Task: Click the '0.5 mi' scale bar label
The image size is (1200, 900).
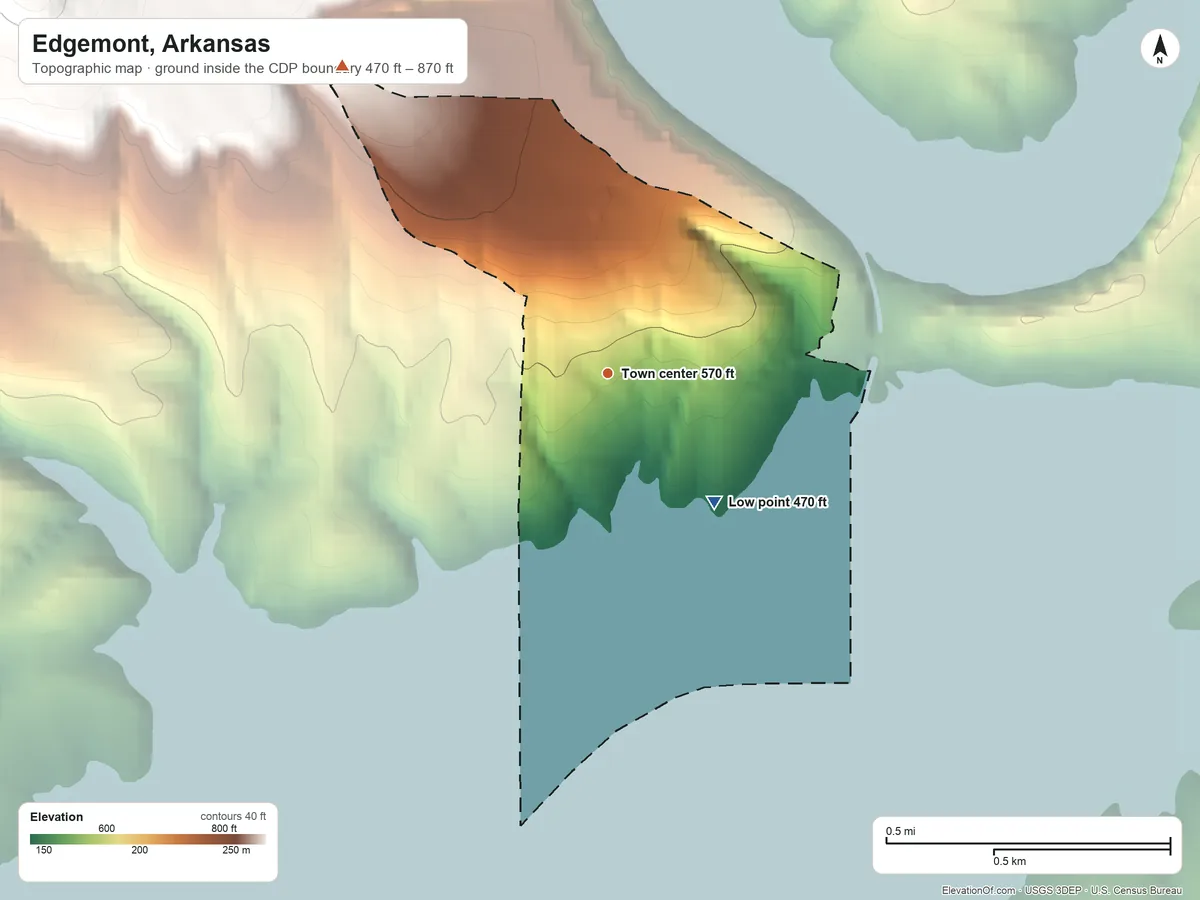Action: point(901,831)
